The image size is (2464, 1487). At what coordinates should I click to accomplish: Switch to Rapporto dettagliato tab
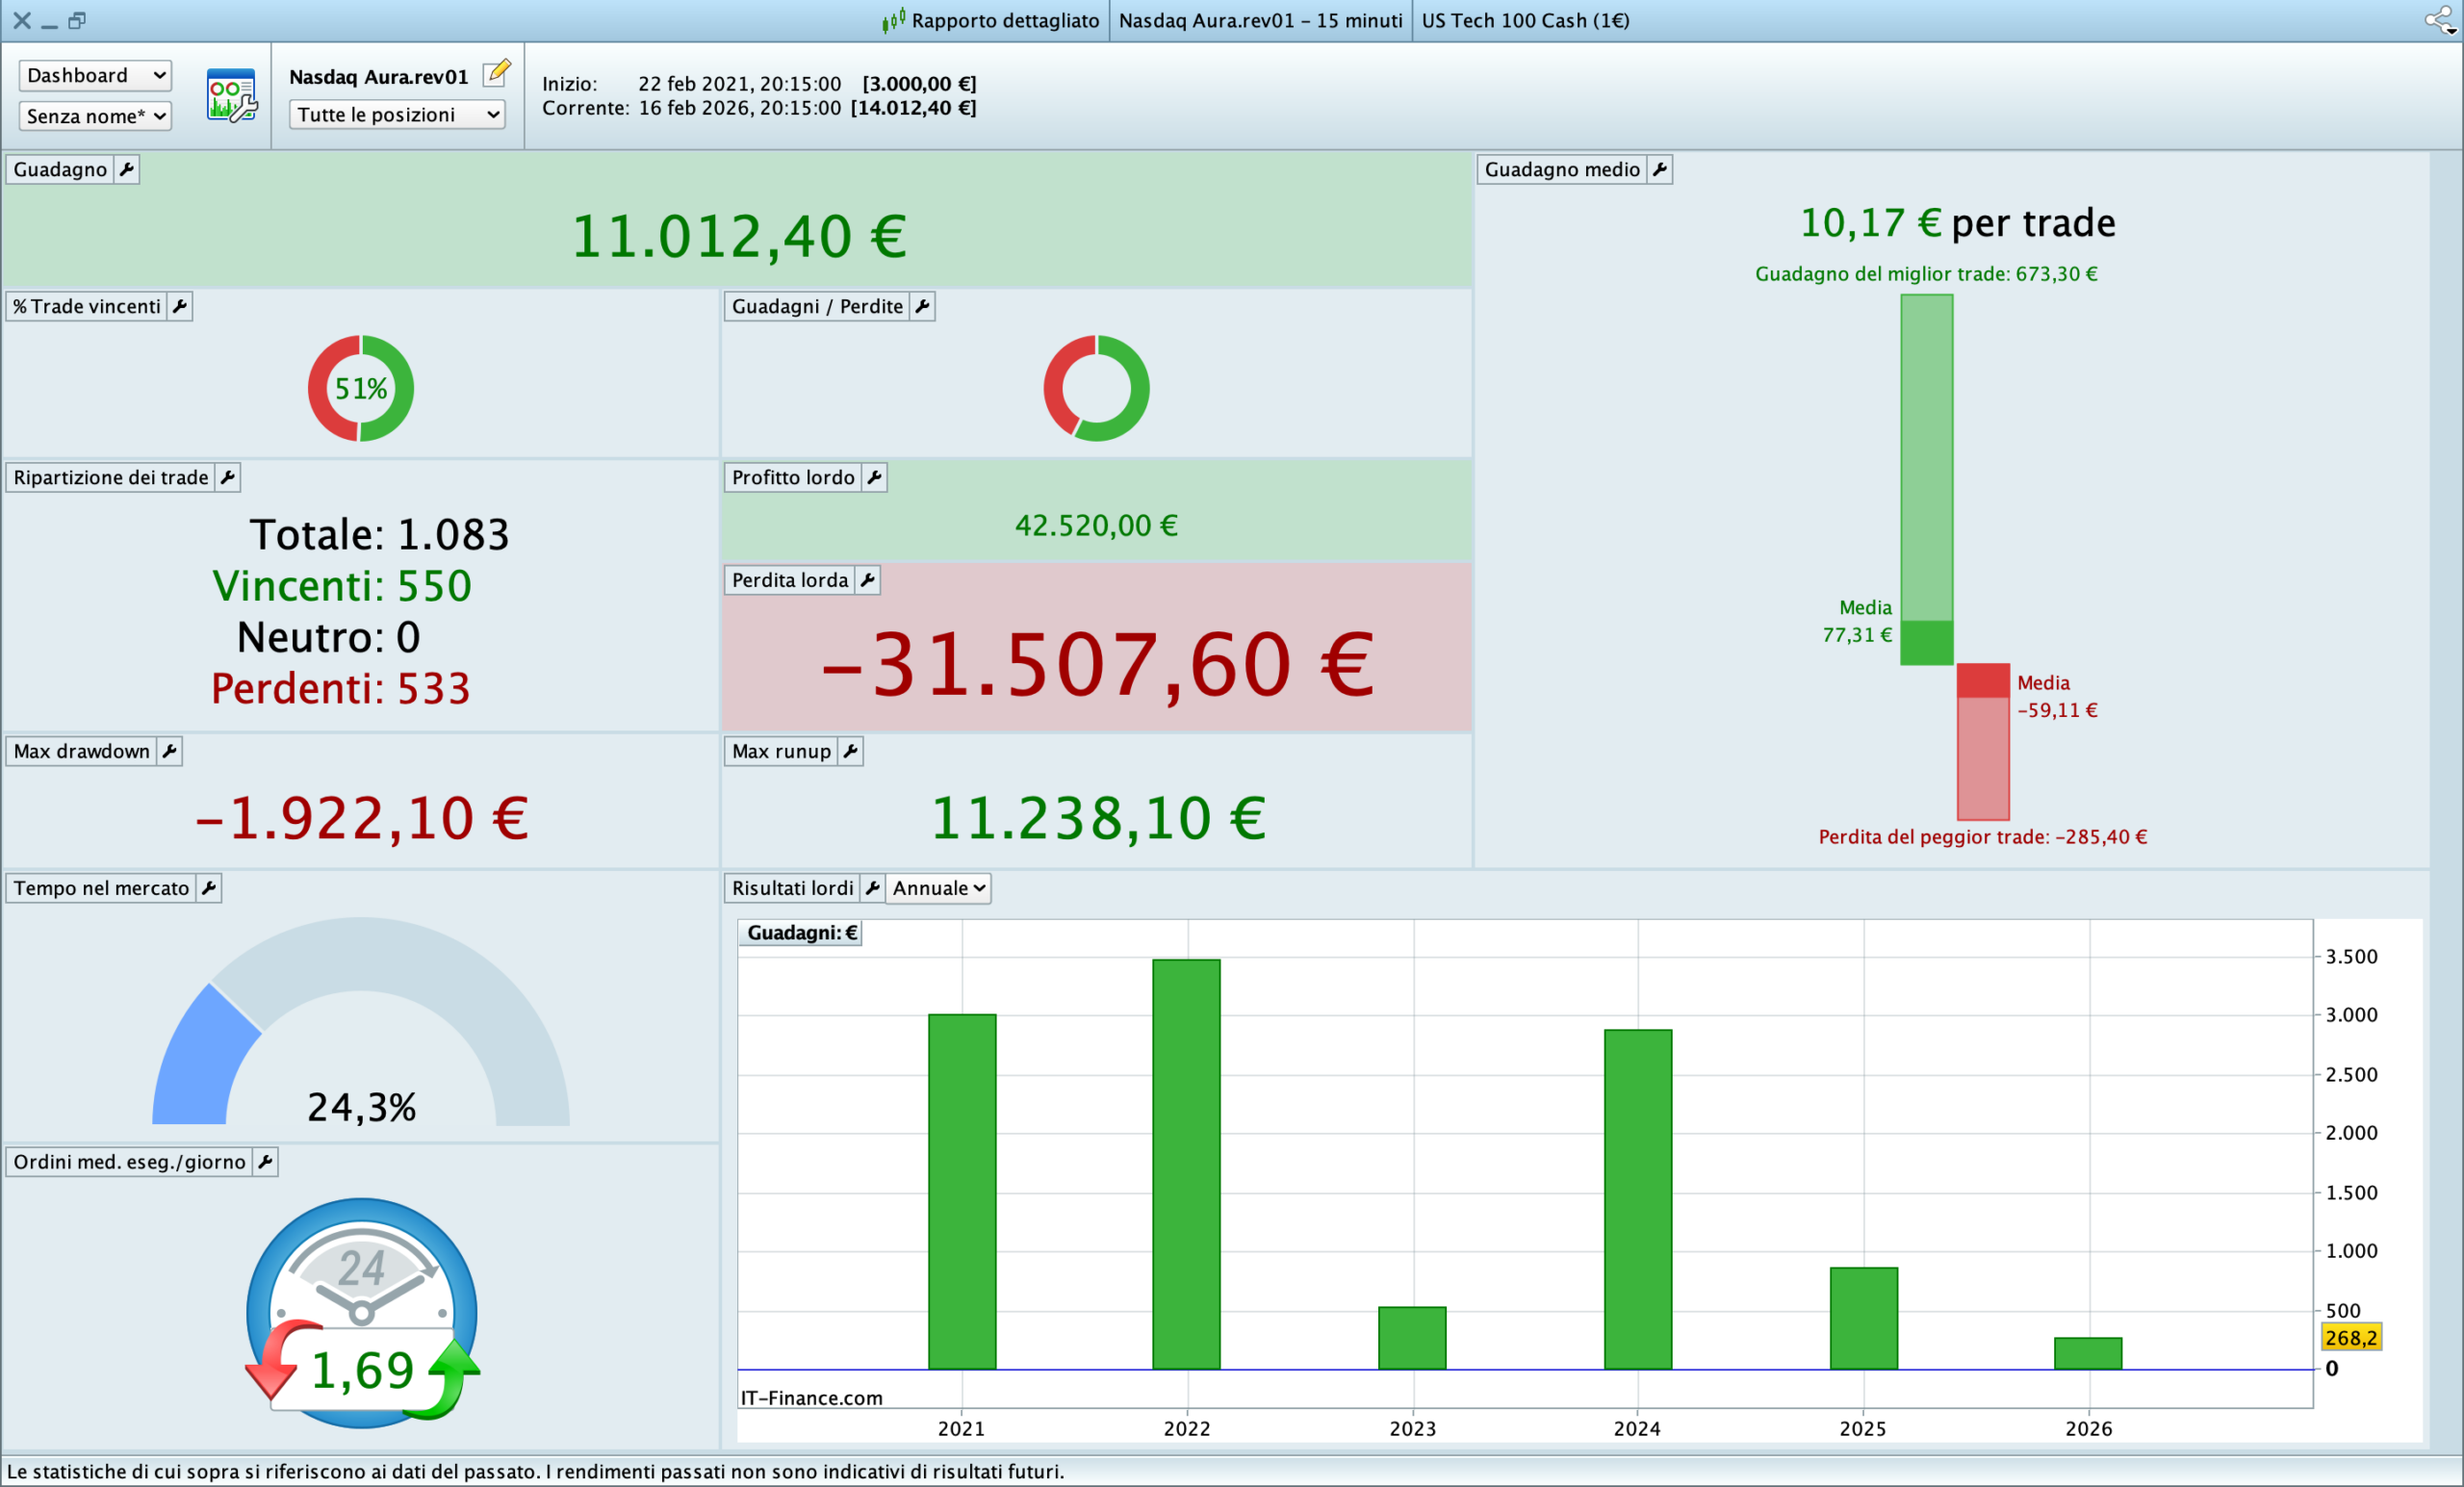pyautogui.click(x=992, y=20)
